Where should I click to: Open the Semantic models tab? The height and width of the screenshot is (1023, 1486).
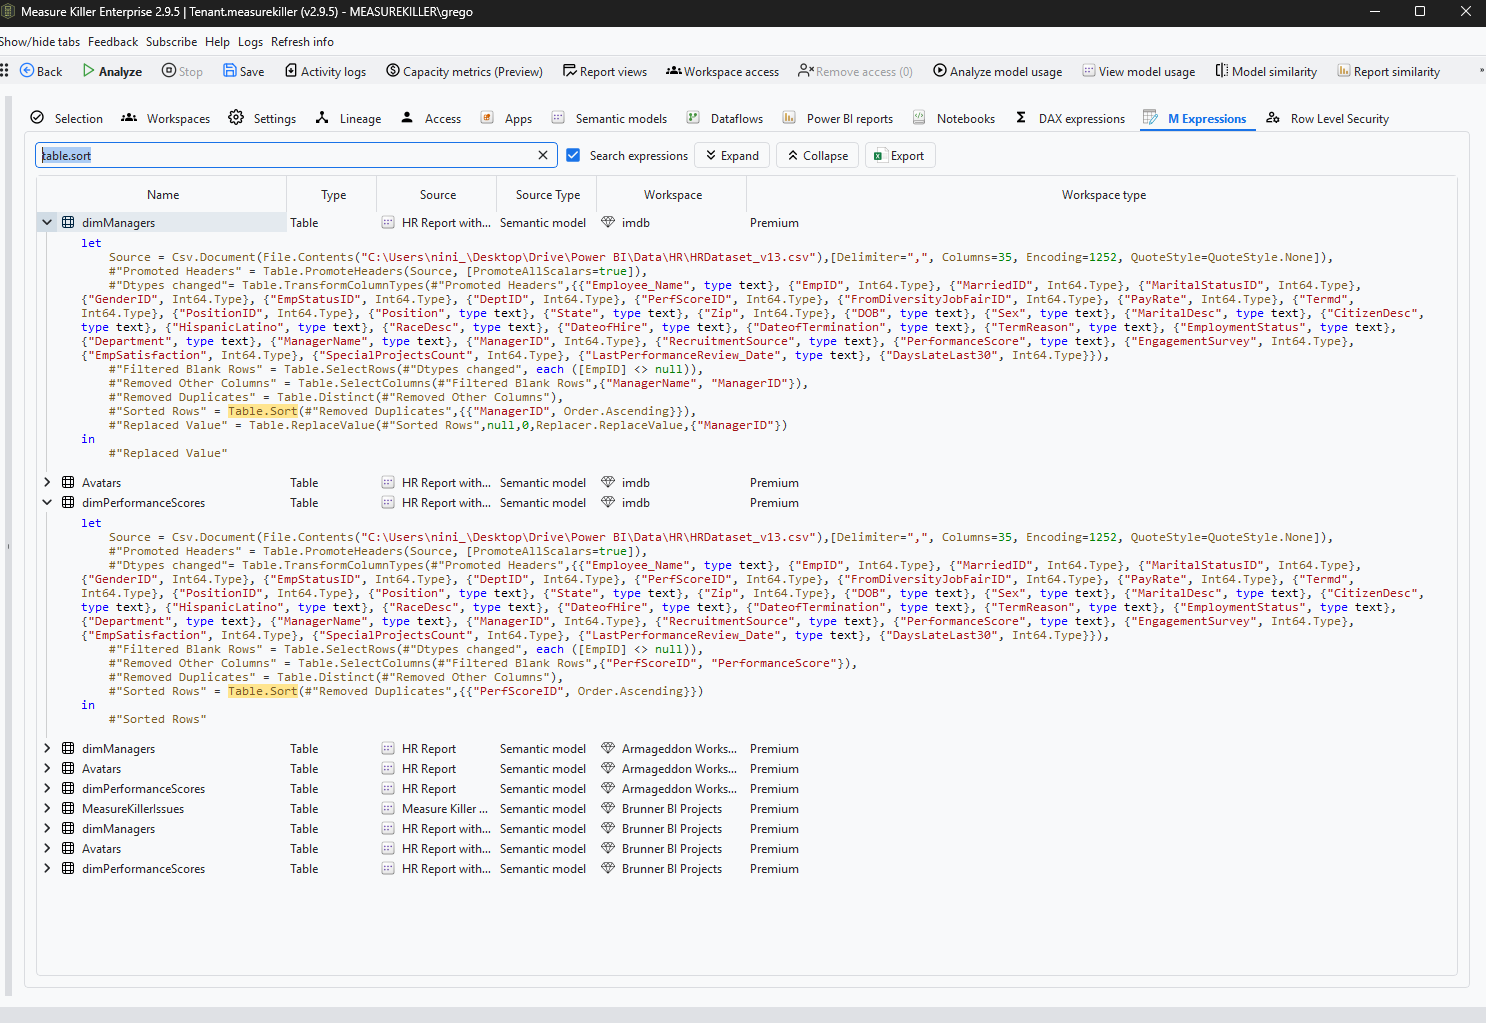click(609, 118)
